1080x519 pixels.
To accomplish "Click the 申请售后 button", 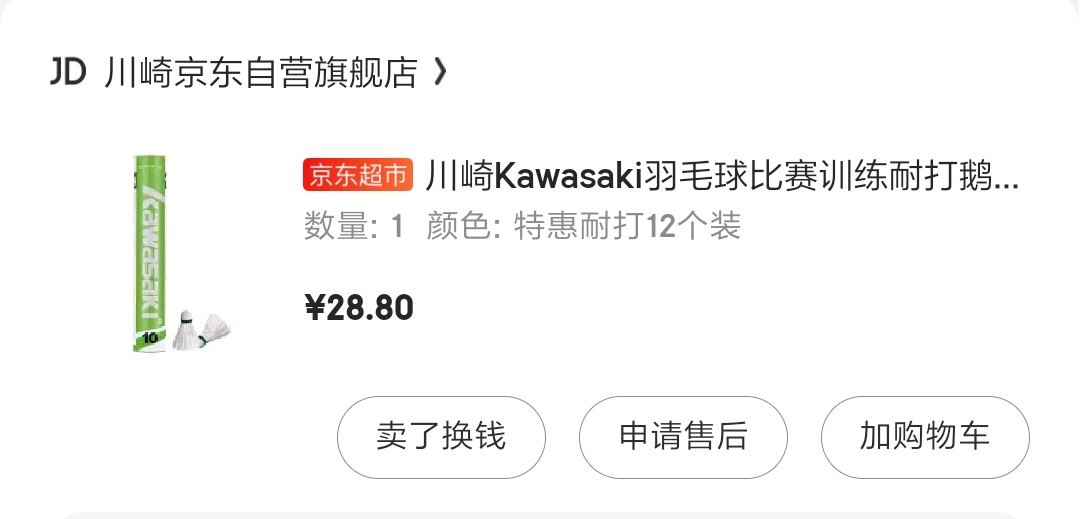I will click(683, 437).
